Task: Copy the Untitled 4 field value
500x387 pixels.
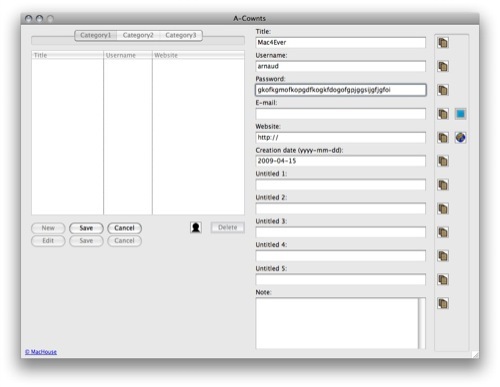Action: (x=443, y=256)
